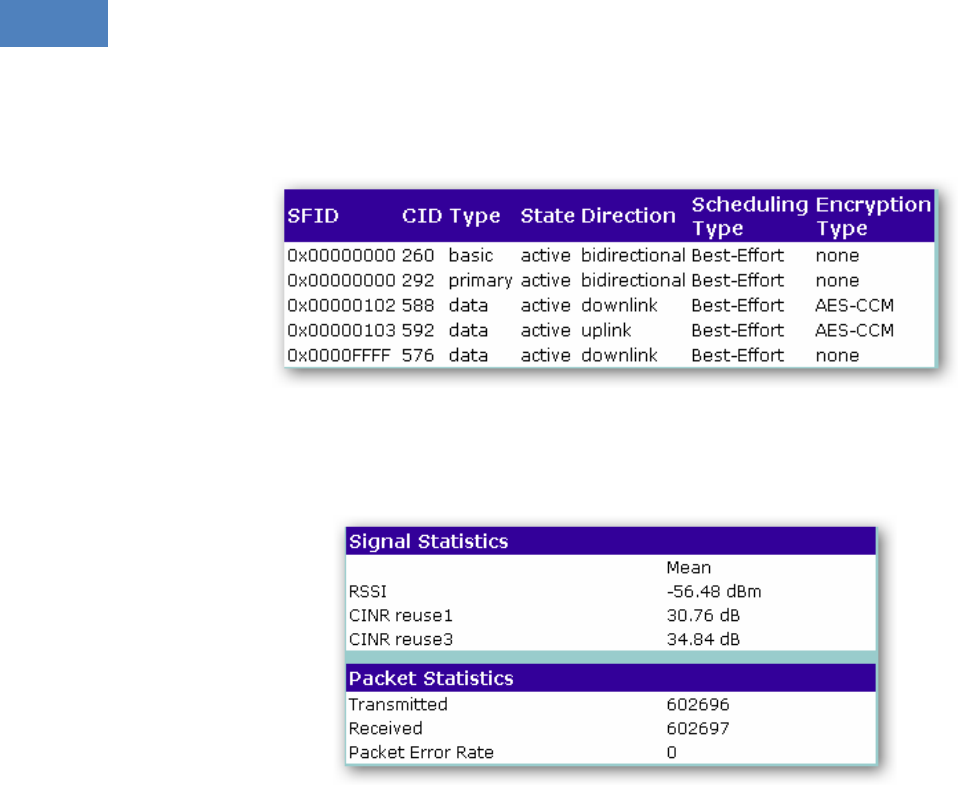Click 'bidirectional' in the CID 260 row
Image resolution: width=958 pixels, height=785 pixels.
[633, 255]
